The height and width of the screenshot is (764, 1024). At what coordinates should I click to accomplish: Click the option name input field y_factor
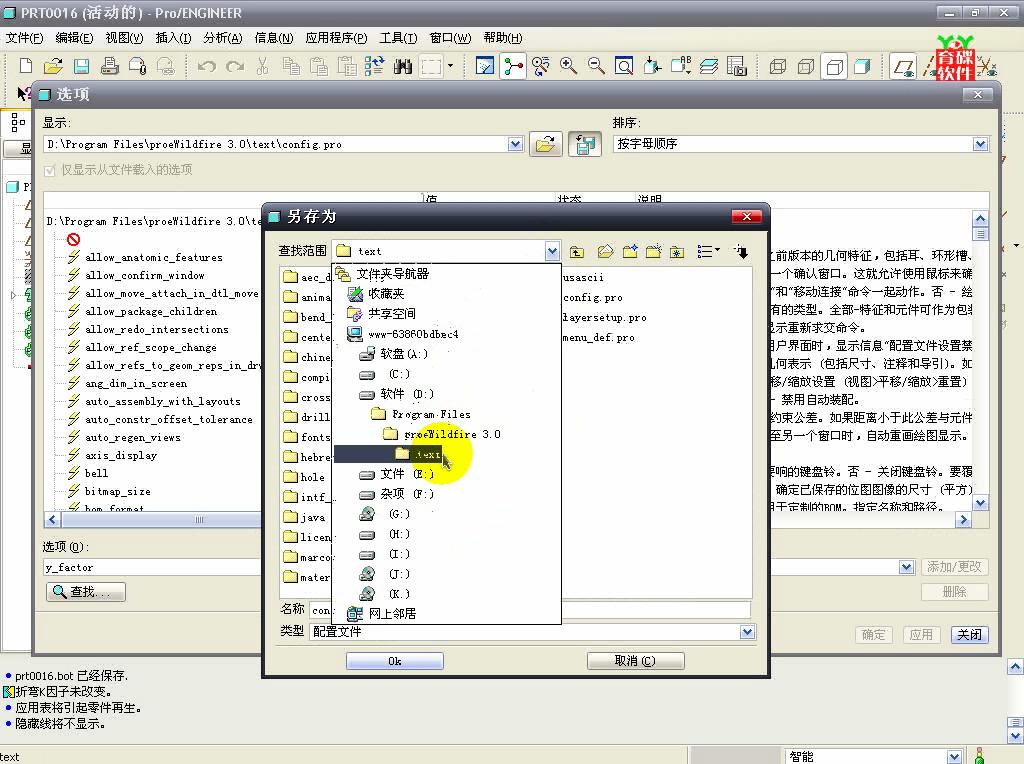coord(152,567)
